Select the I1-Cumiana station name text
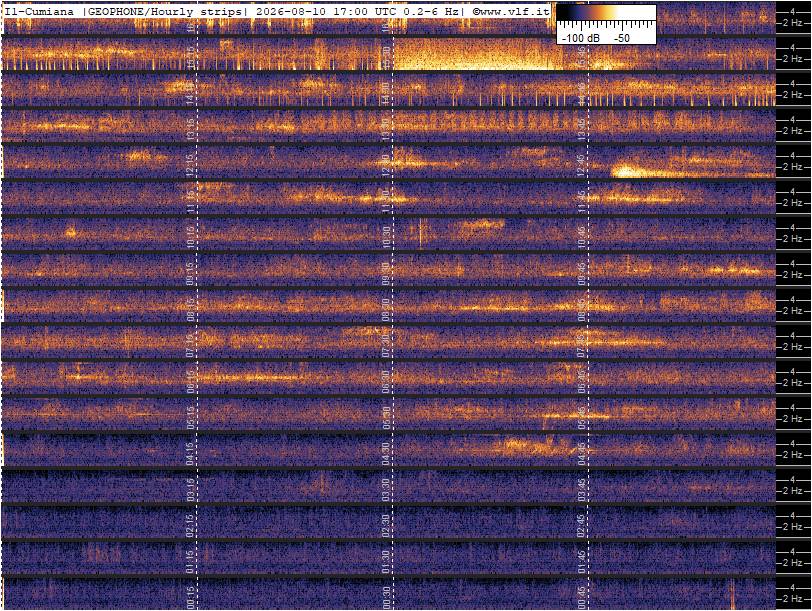Viewport: 812px width, 611px height. tap(38, 11)
